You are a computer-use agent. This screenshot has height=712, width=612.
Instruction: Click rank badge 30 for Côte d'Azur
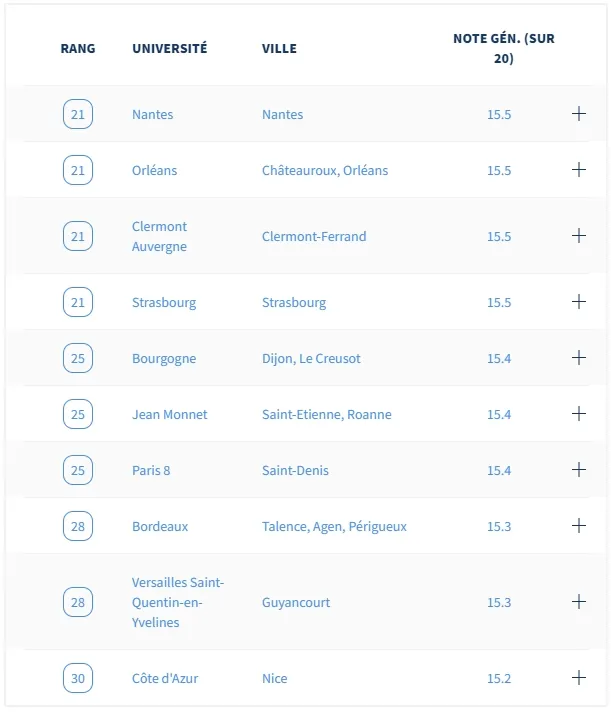coord(78,678)
